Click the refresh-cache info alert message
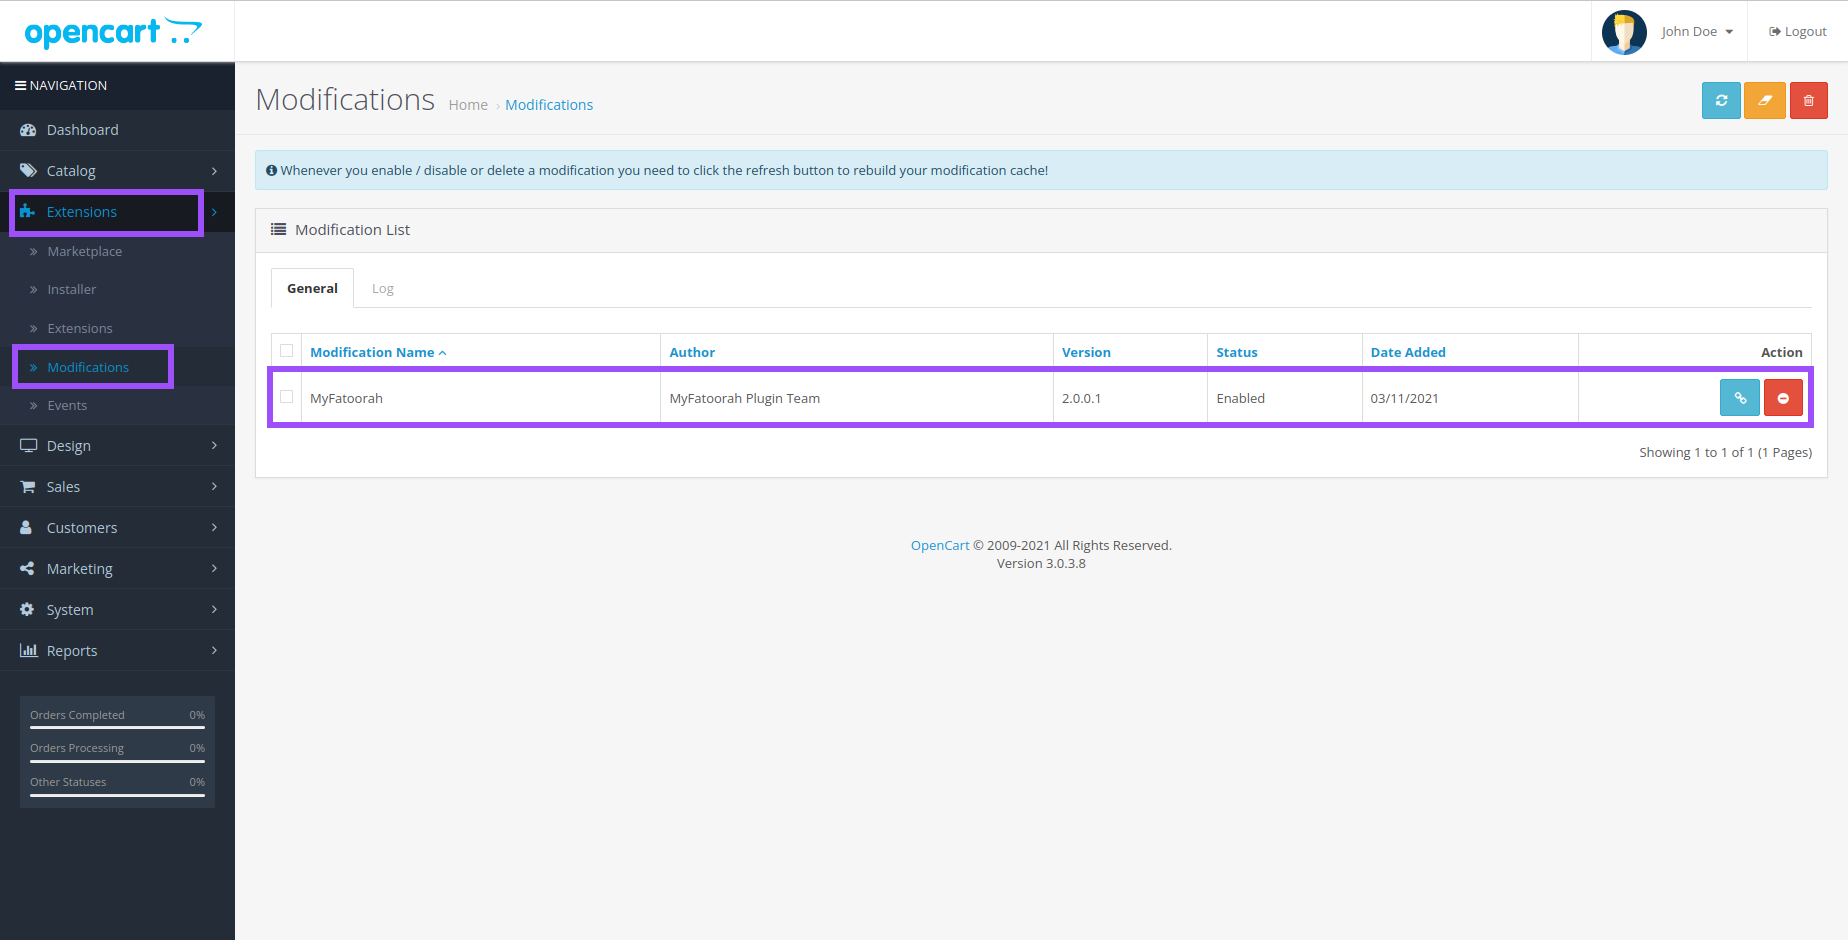Viewport: 1848px width, 940px height. coord(1041,170)
